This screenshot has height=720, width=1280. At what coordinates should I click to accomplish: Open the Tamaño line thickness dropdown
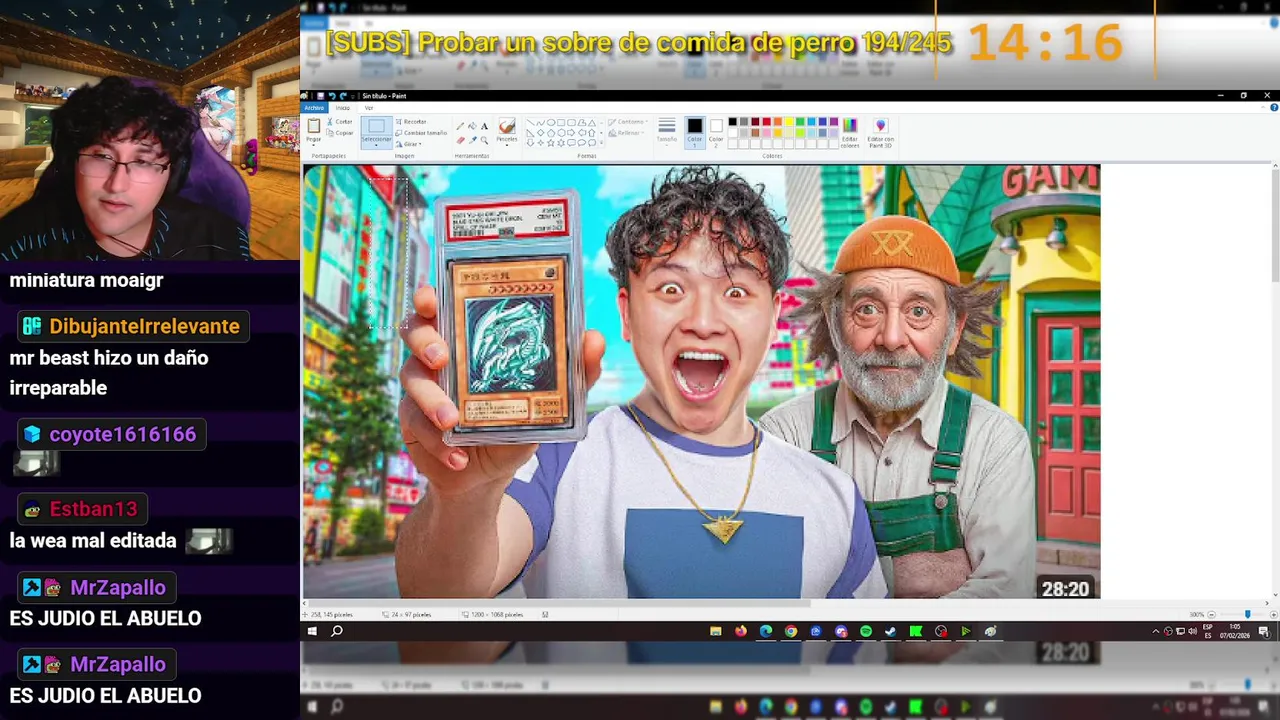tap(667, 131)
